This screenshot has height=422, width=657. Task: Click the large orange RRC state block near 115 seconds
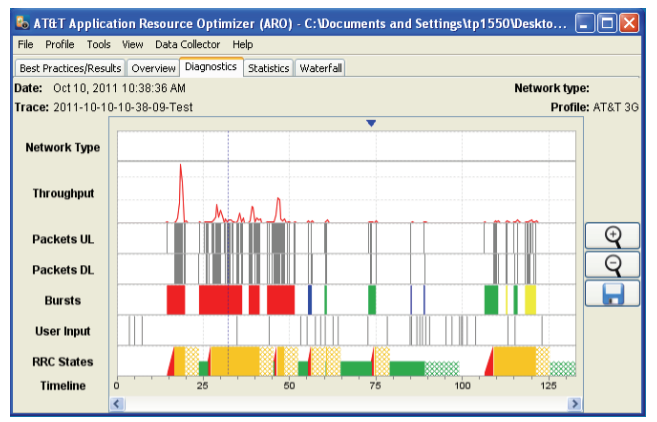[x=515, y=361]
